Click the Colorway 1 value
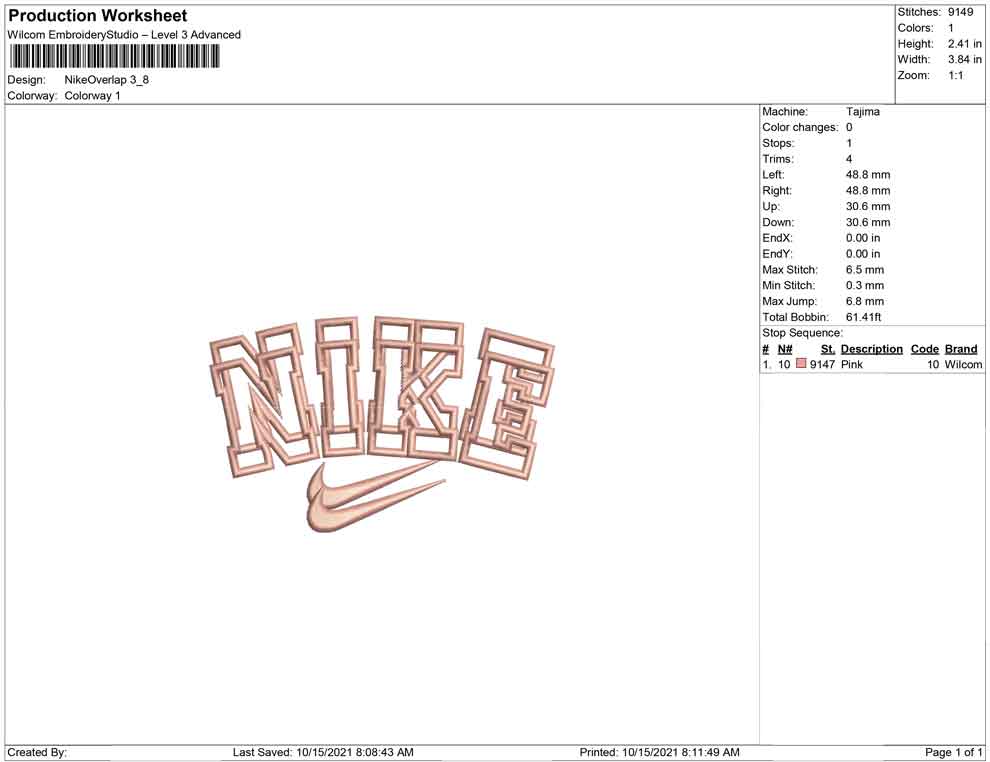Image resolution: width=990 pixels, height=762 pixels. tap(92, 96)
